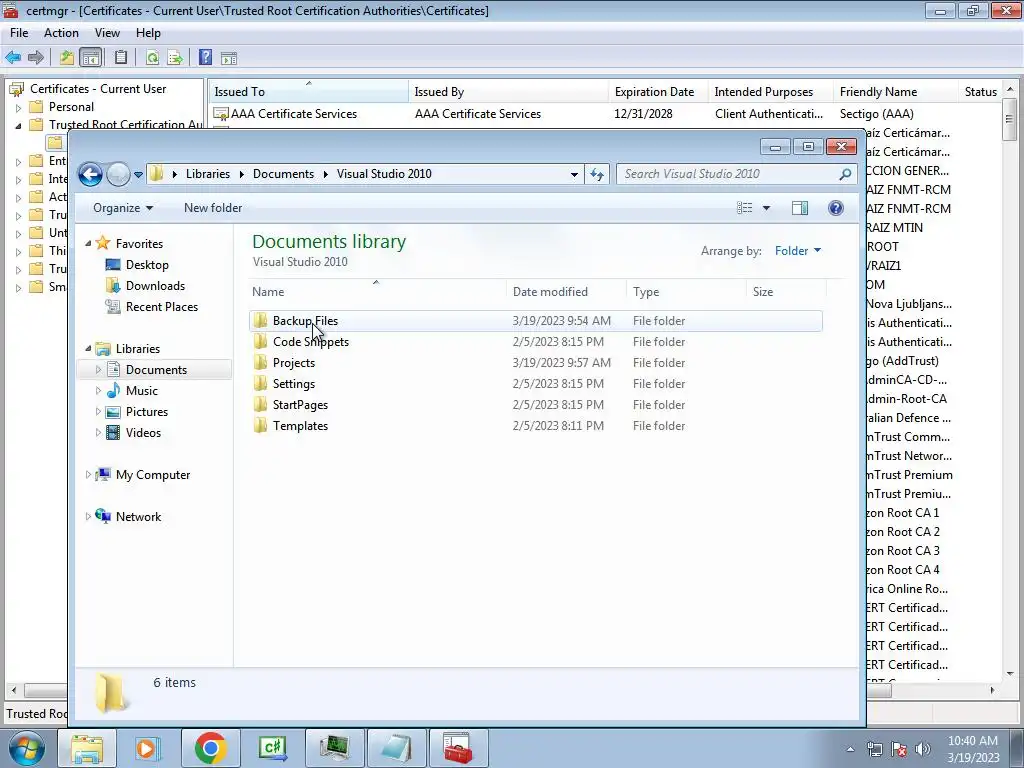Select the Pictures library
The image size is (1024, 768).
click(146, 412)
